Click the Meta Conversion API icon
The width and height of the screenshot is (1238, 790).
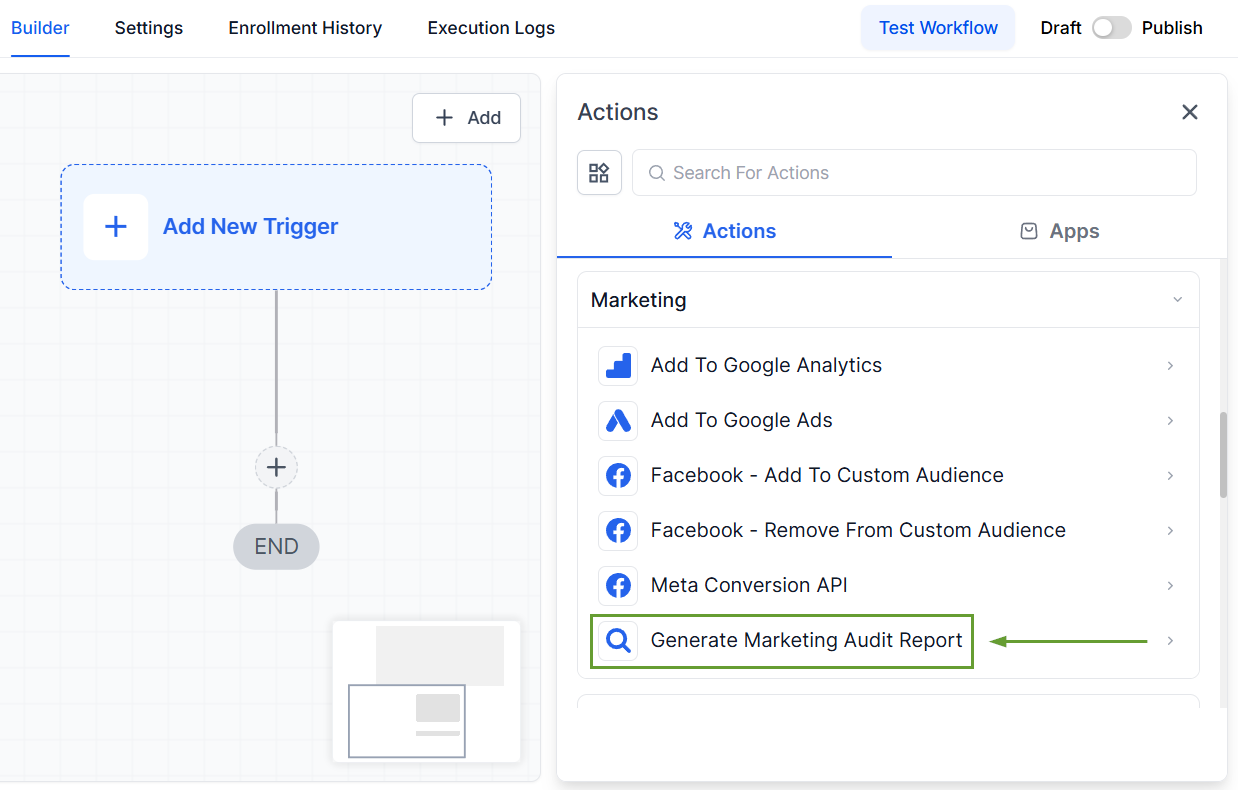[x=618, y=586]
